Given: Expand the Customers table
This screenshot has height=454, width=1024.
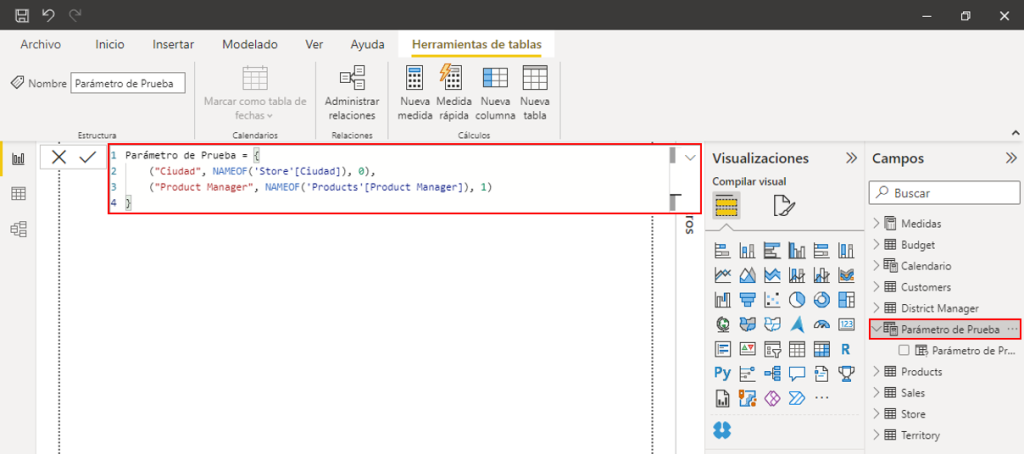Looking at the screenshot, I should coord(876,287).
